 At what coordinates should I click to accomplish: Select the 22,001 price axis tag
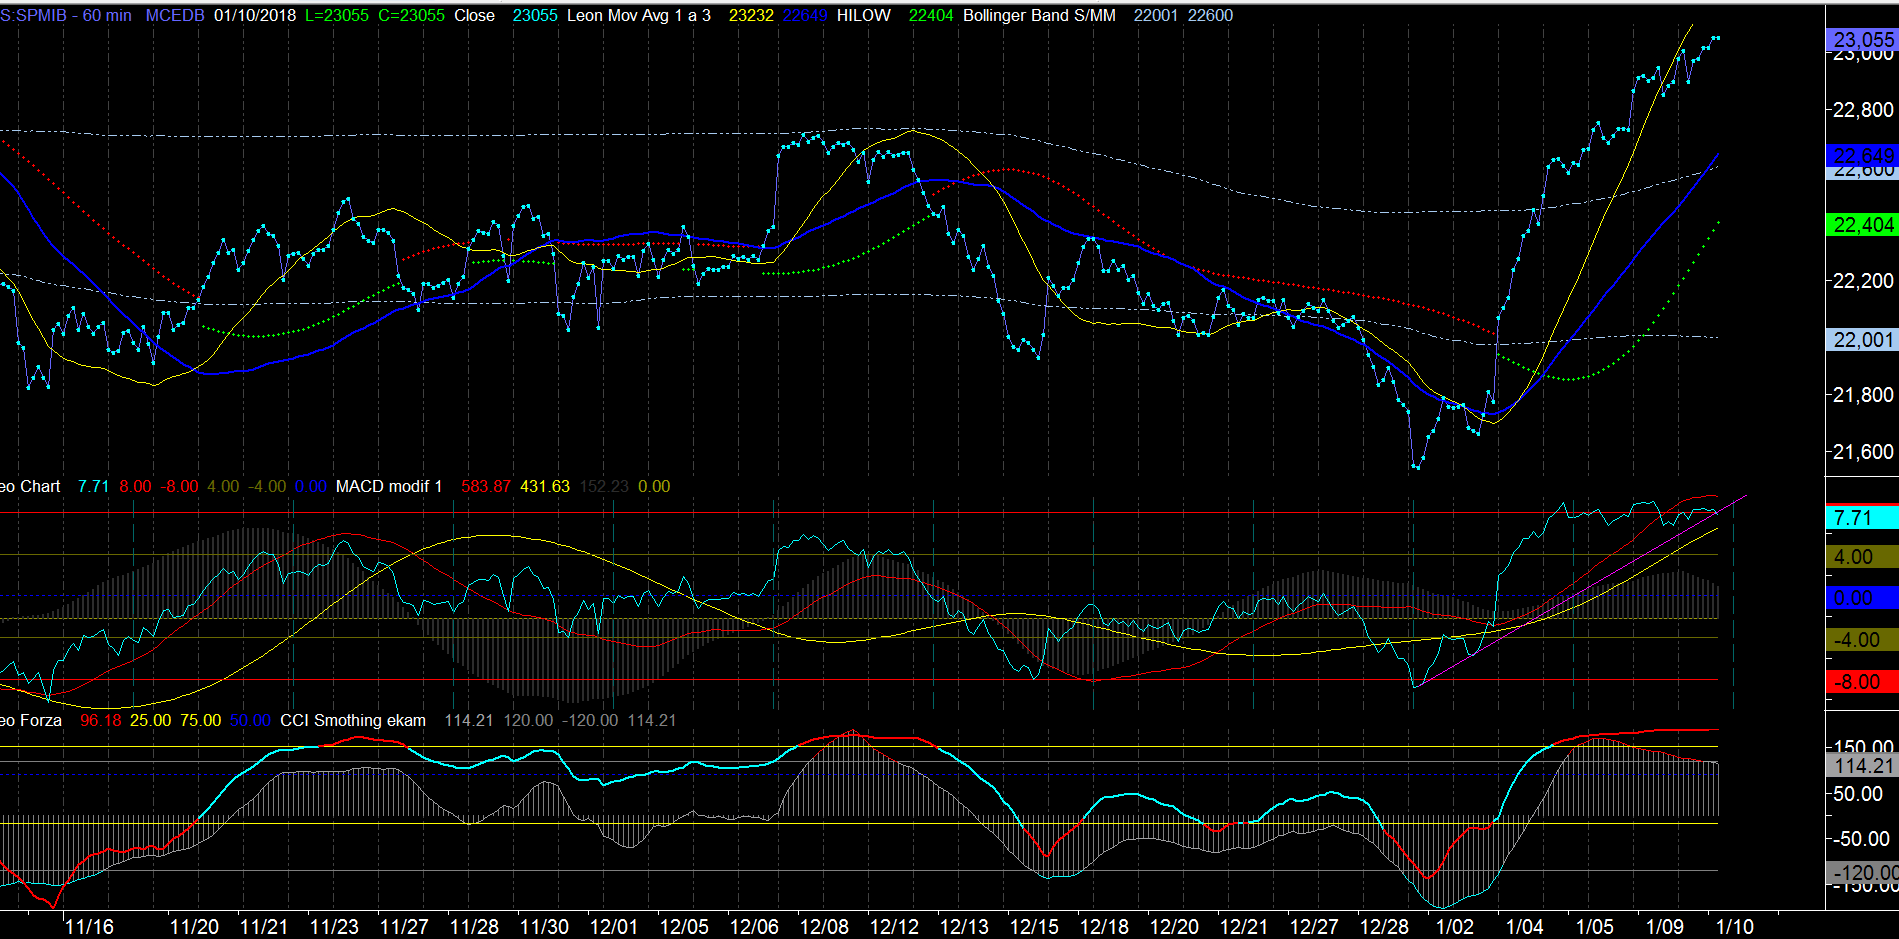click(1861, 340)
